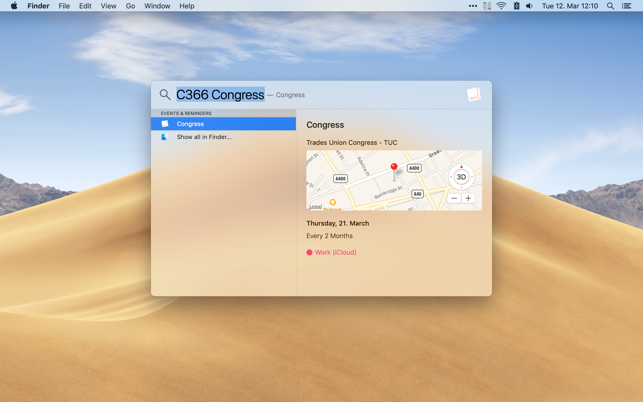
Task: Zoom out the map with minus
Action: (454, 199)
